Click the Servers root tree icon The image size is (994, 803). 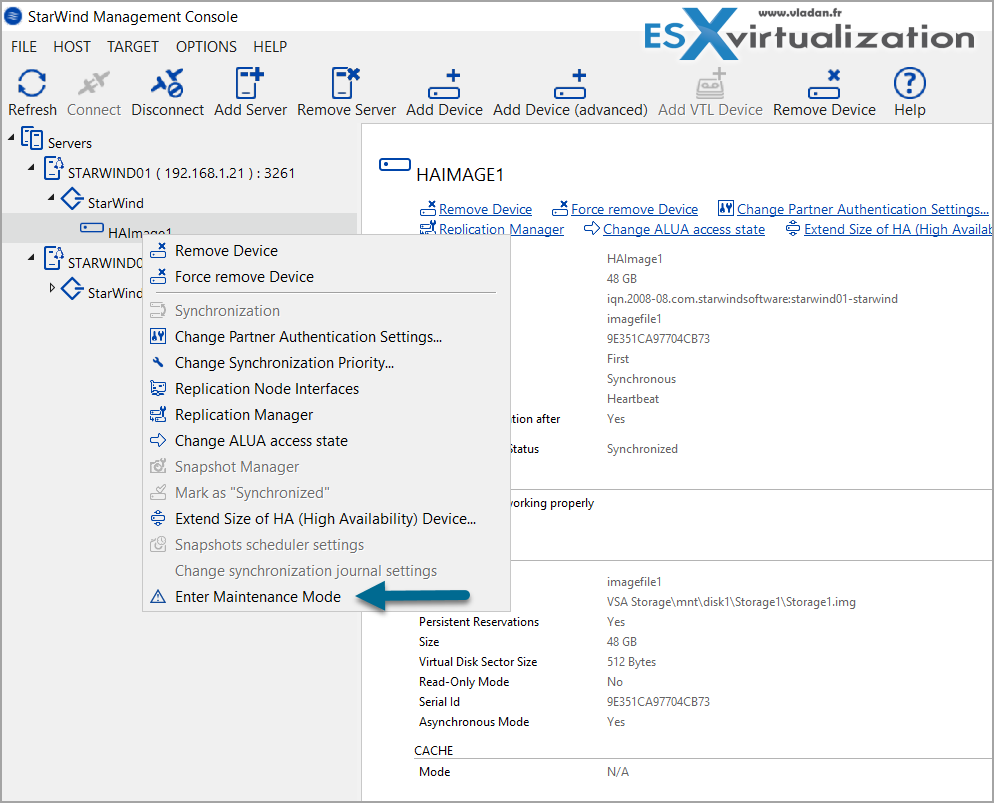(32, 138)
